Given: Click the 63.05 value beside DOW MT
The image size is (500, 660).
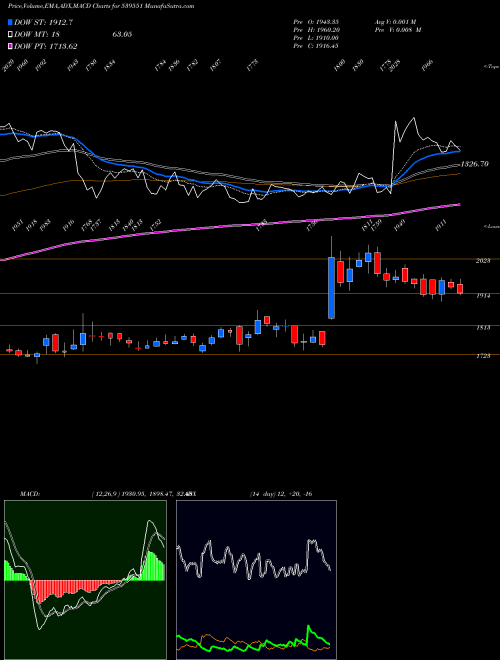Looking at the screenshot, I should (122, 35).
